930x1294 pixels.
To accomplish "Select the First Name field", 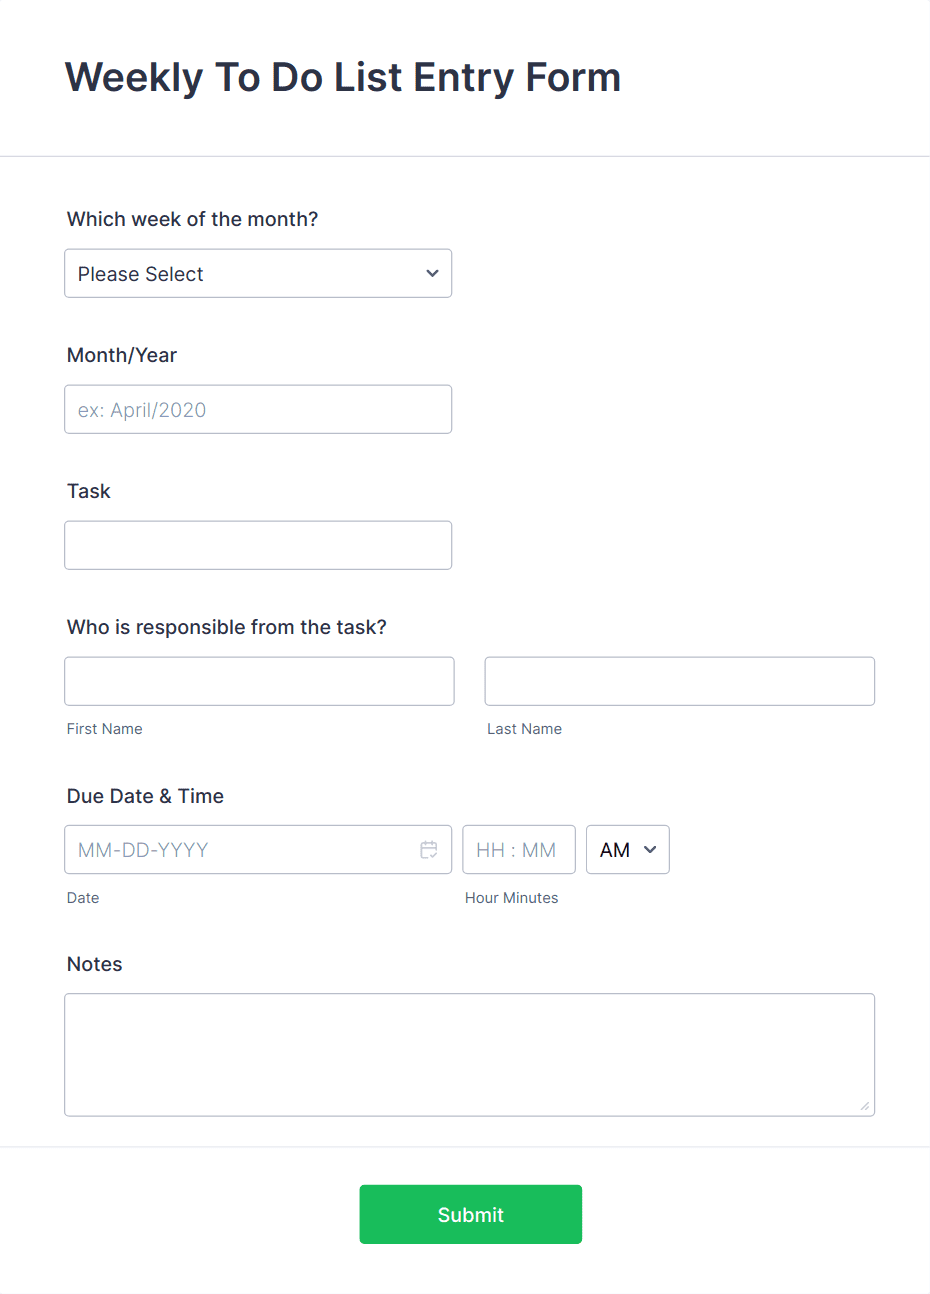I will point(259,681).
